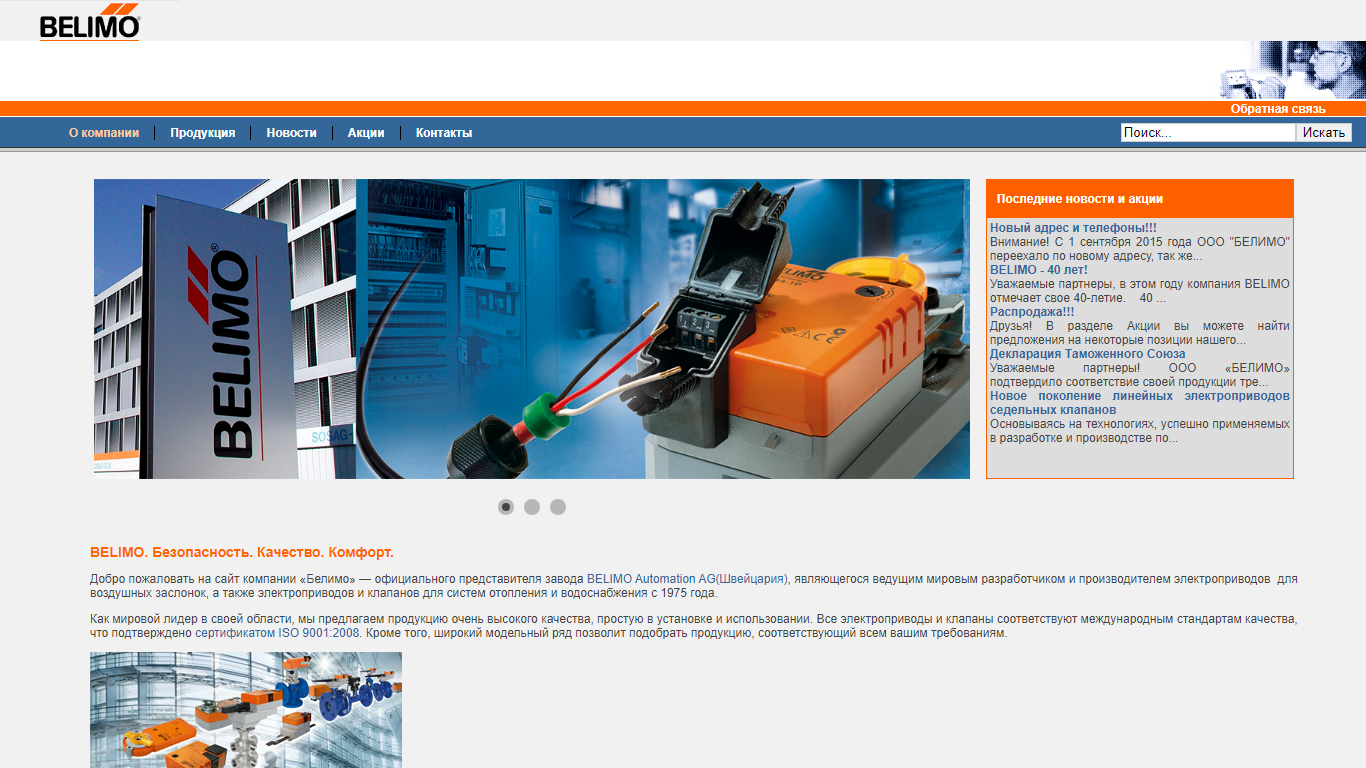Image resolution: width=1366 pixels, height=768 pixels.
Task: Open the Продукция menu item
Action: [x=203, y=133]
